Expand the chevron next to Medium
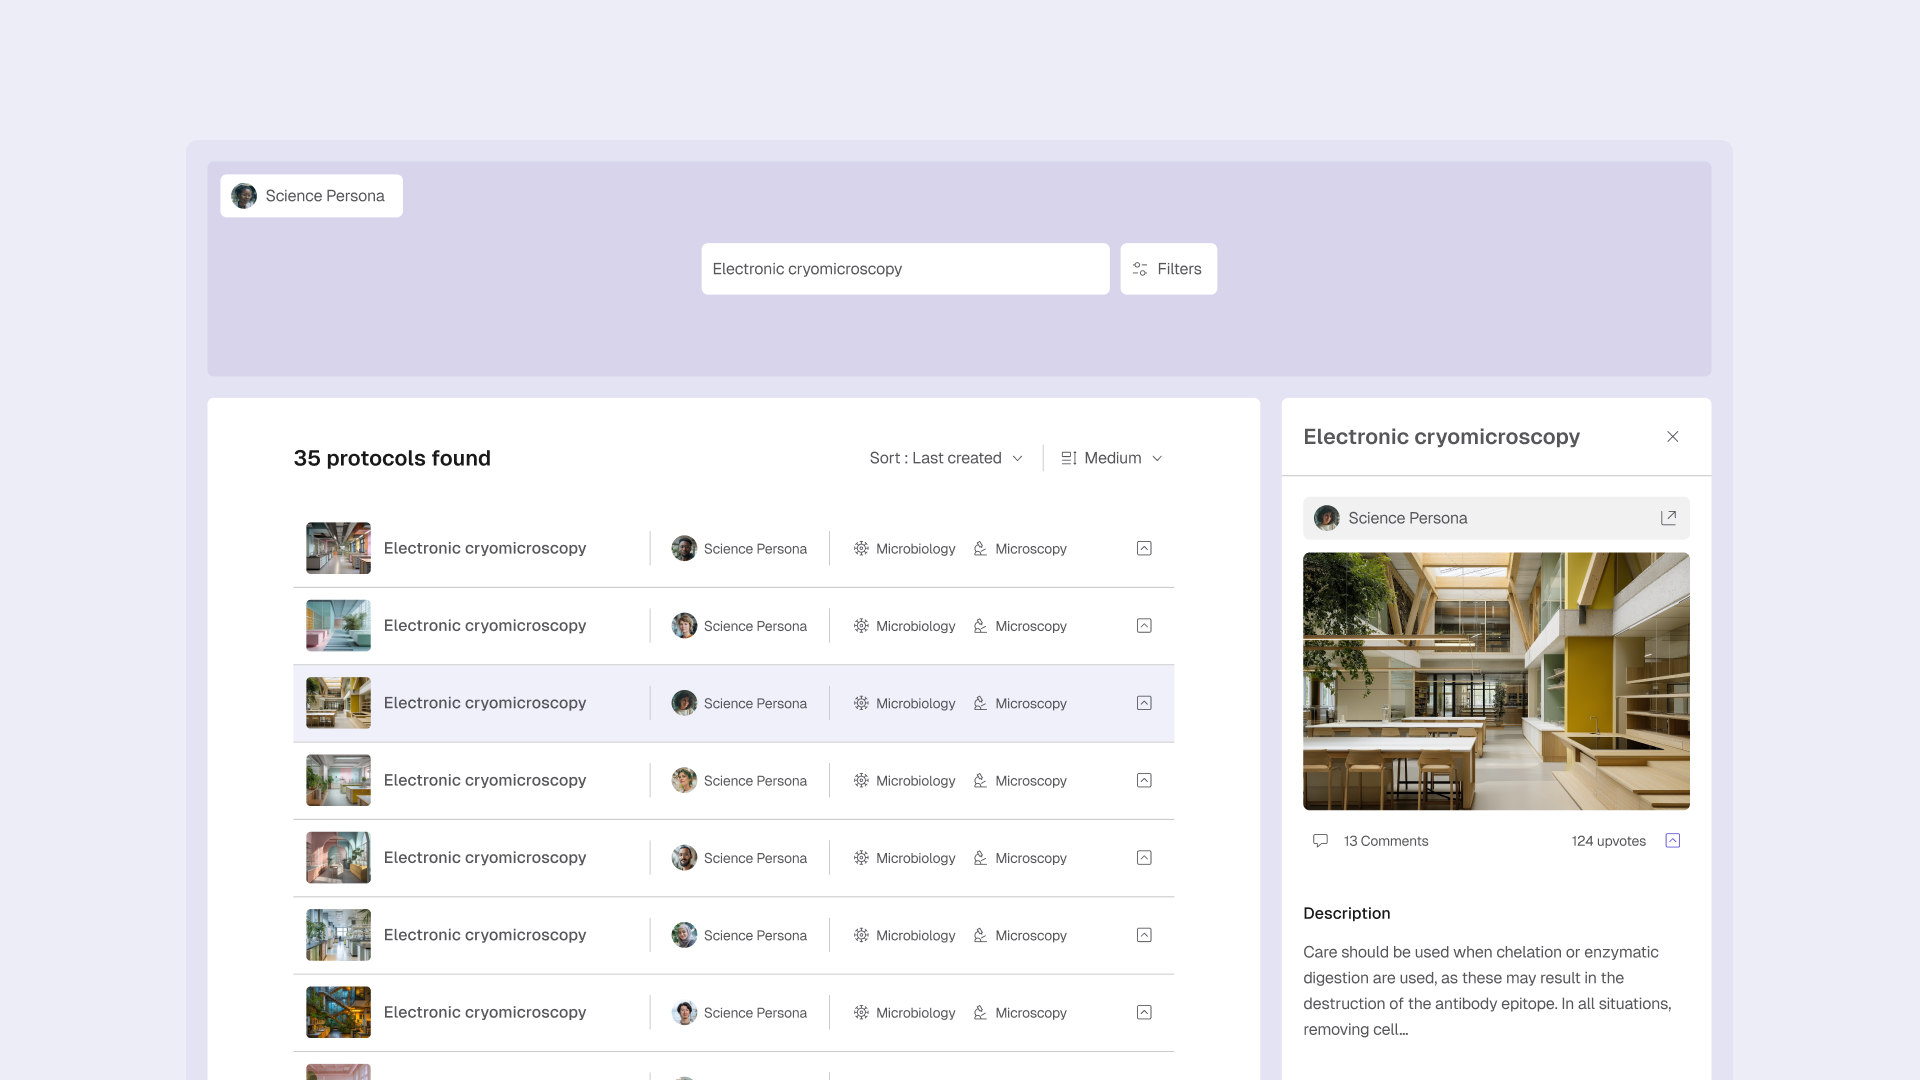 point(1157,458)
